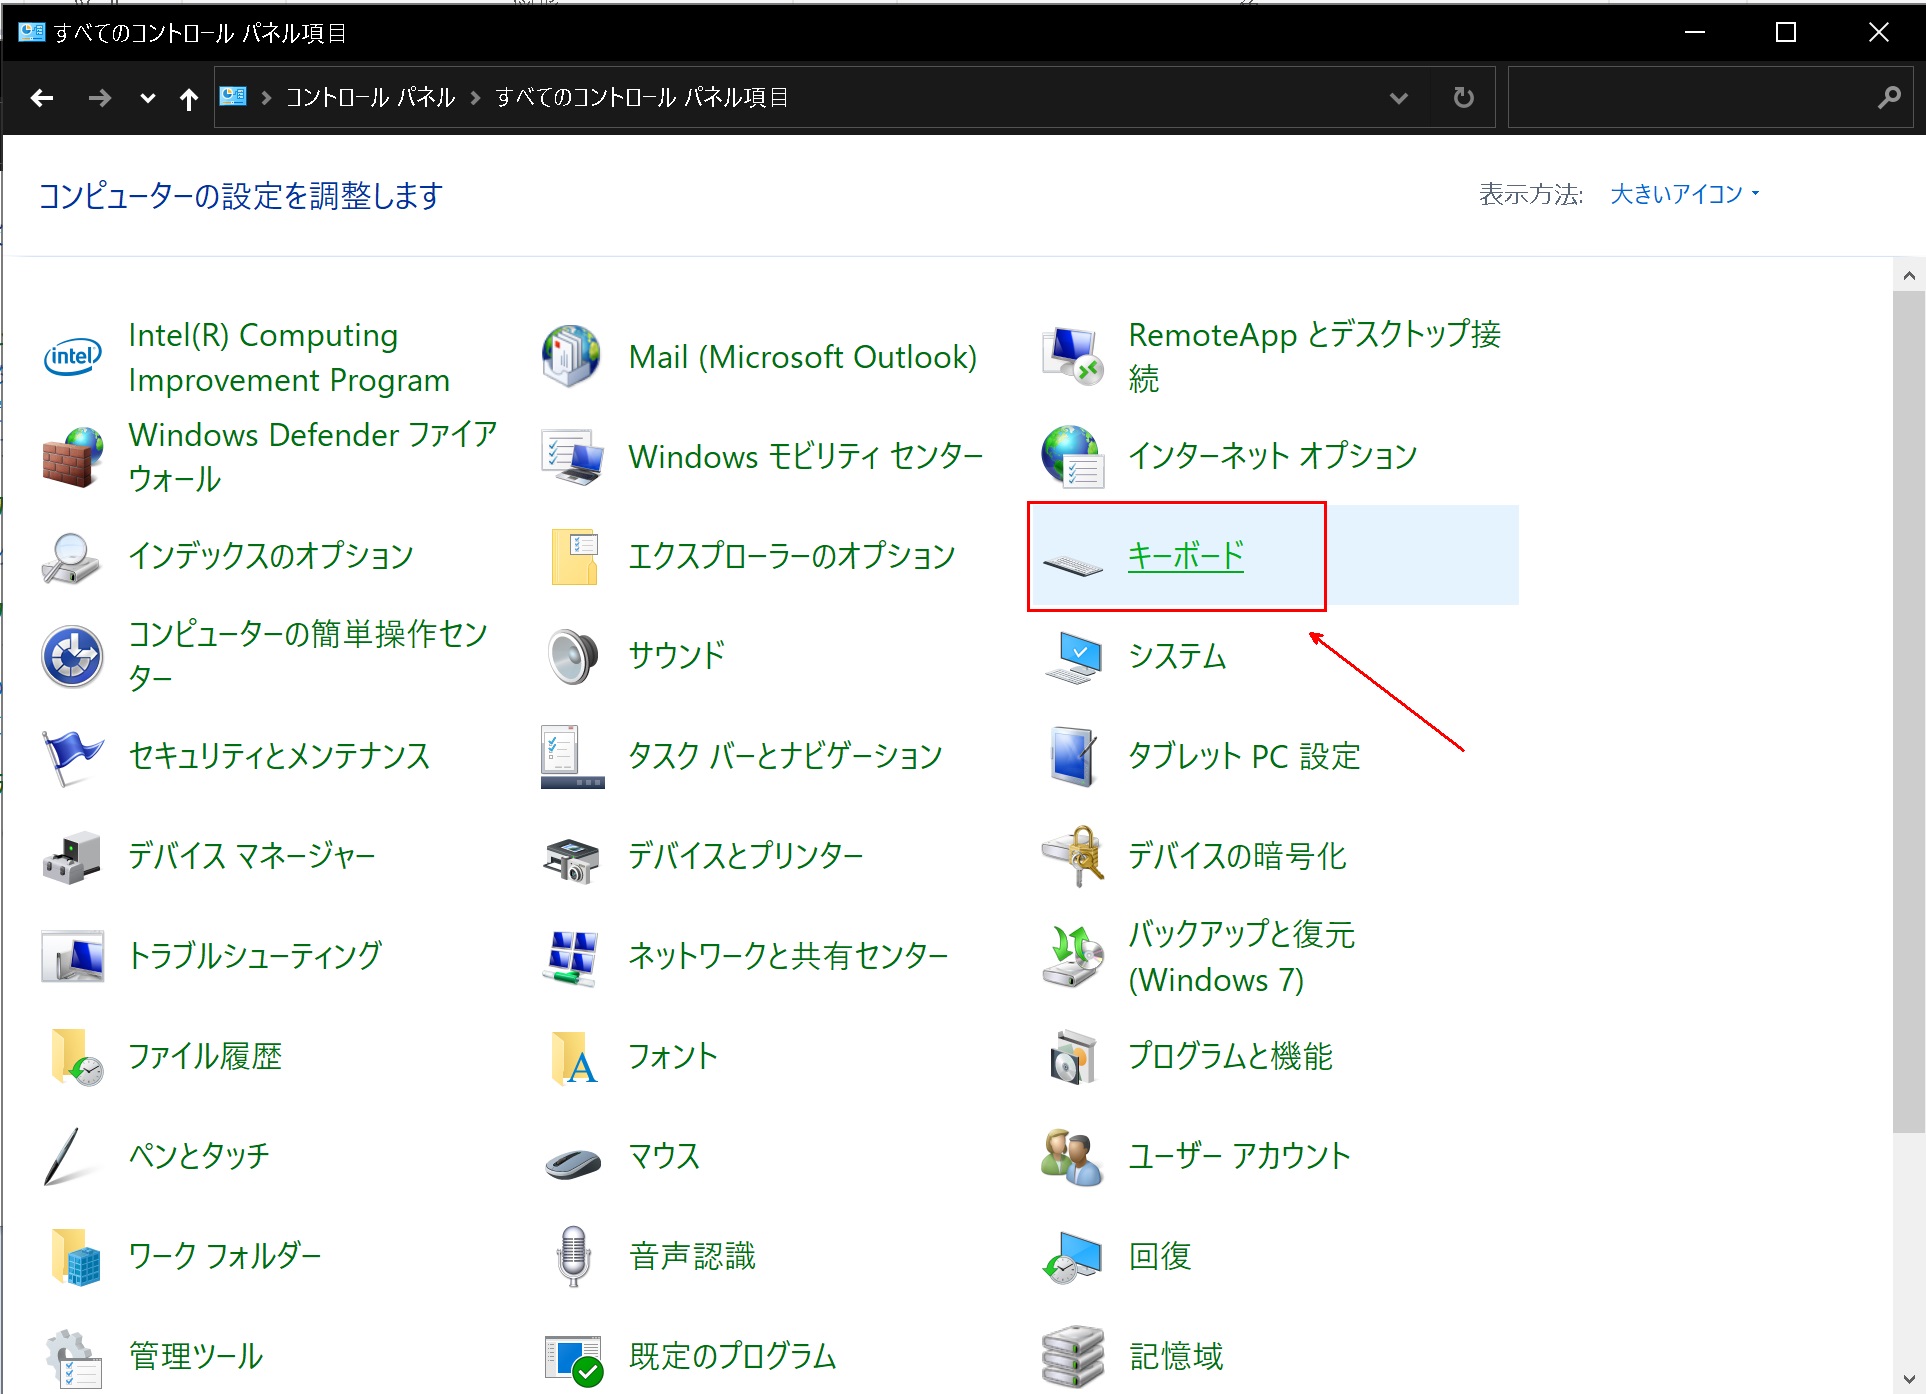Viewport: 1926px width, 1394px height.
Task: Open the システム monitor icon
Action: pyautogui.click(x=1072, y=657)
